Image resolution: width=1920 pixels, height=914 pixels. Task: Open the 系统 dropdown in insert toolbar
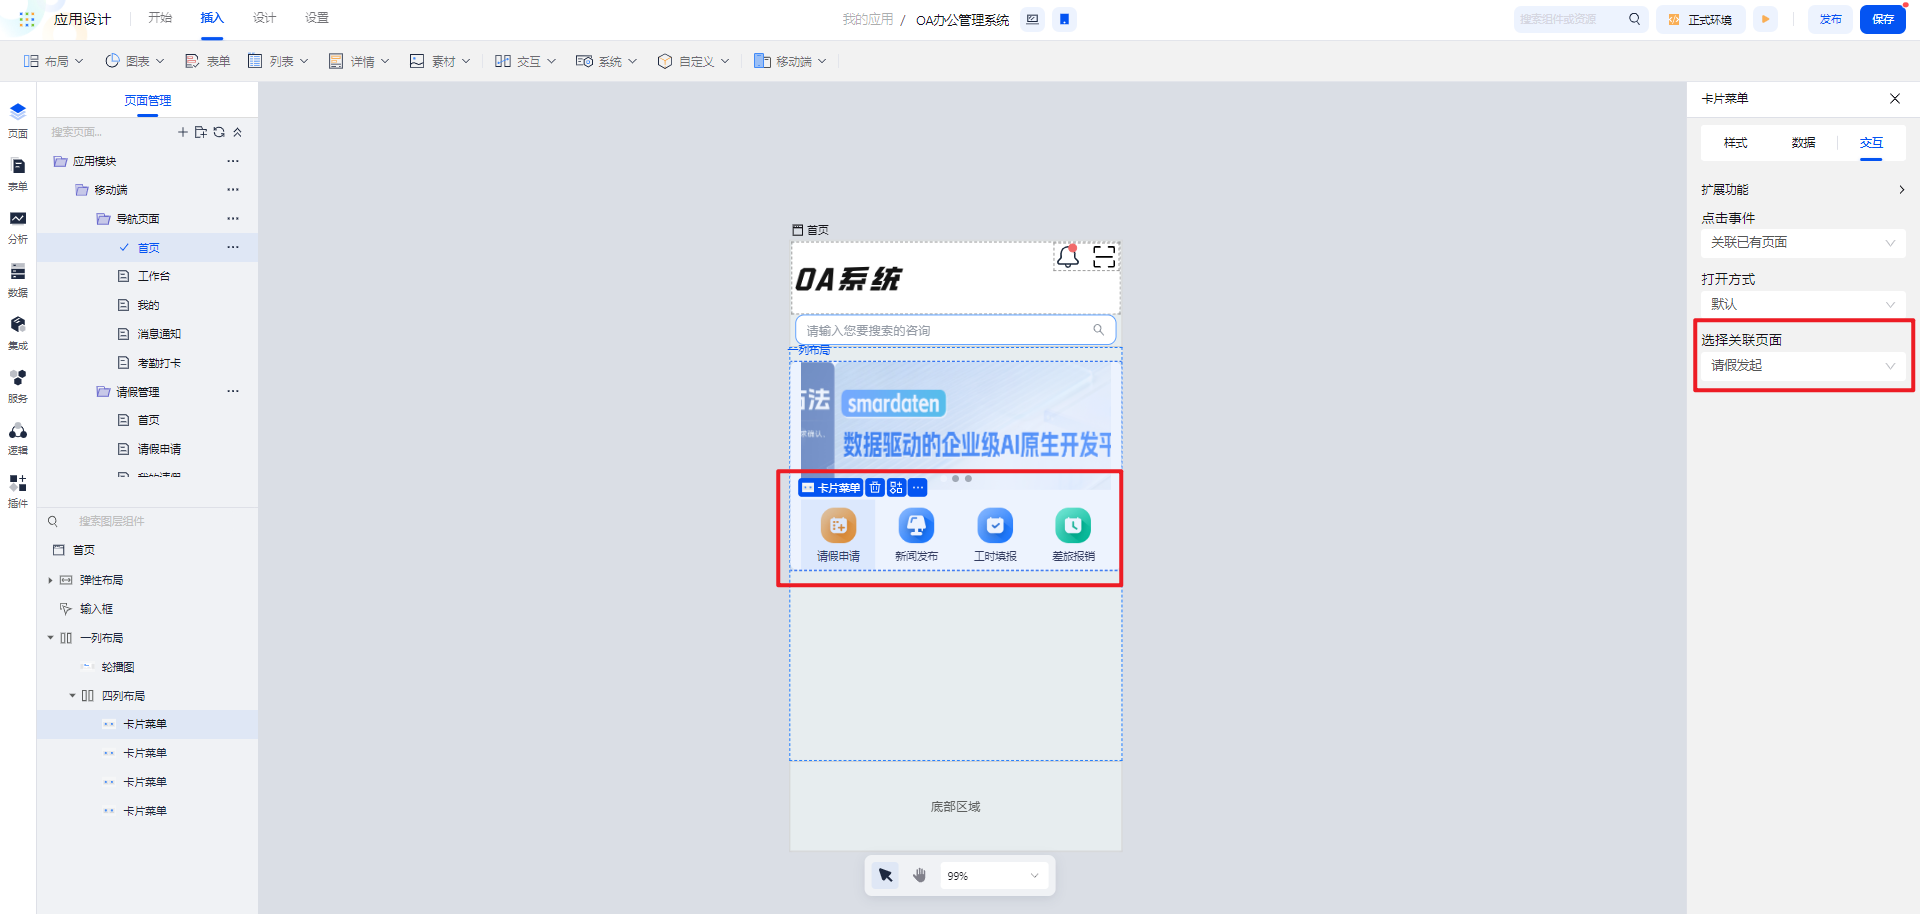(x=607, y=61)
